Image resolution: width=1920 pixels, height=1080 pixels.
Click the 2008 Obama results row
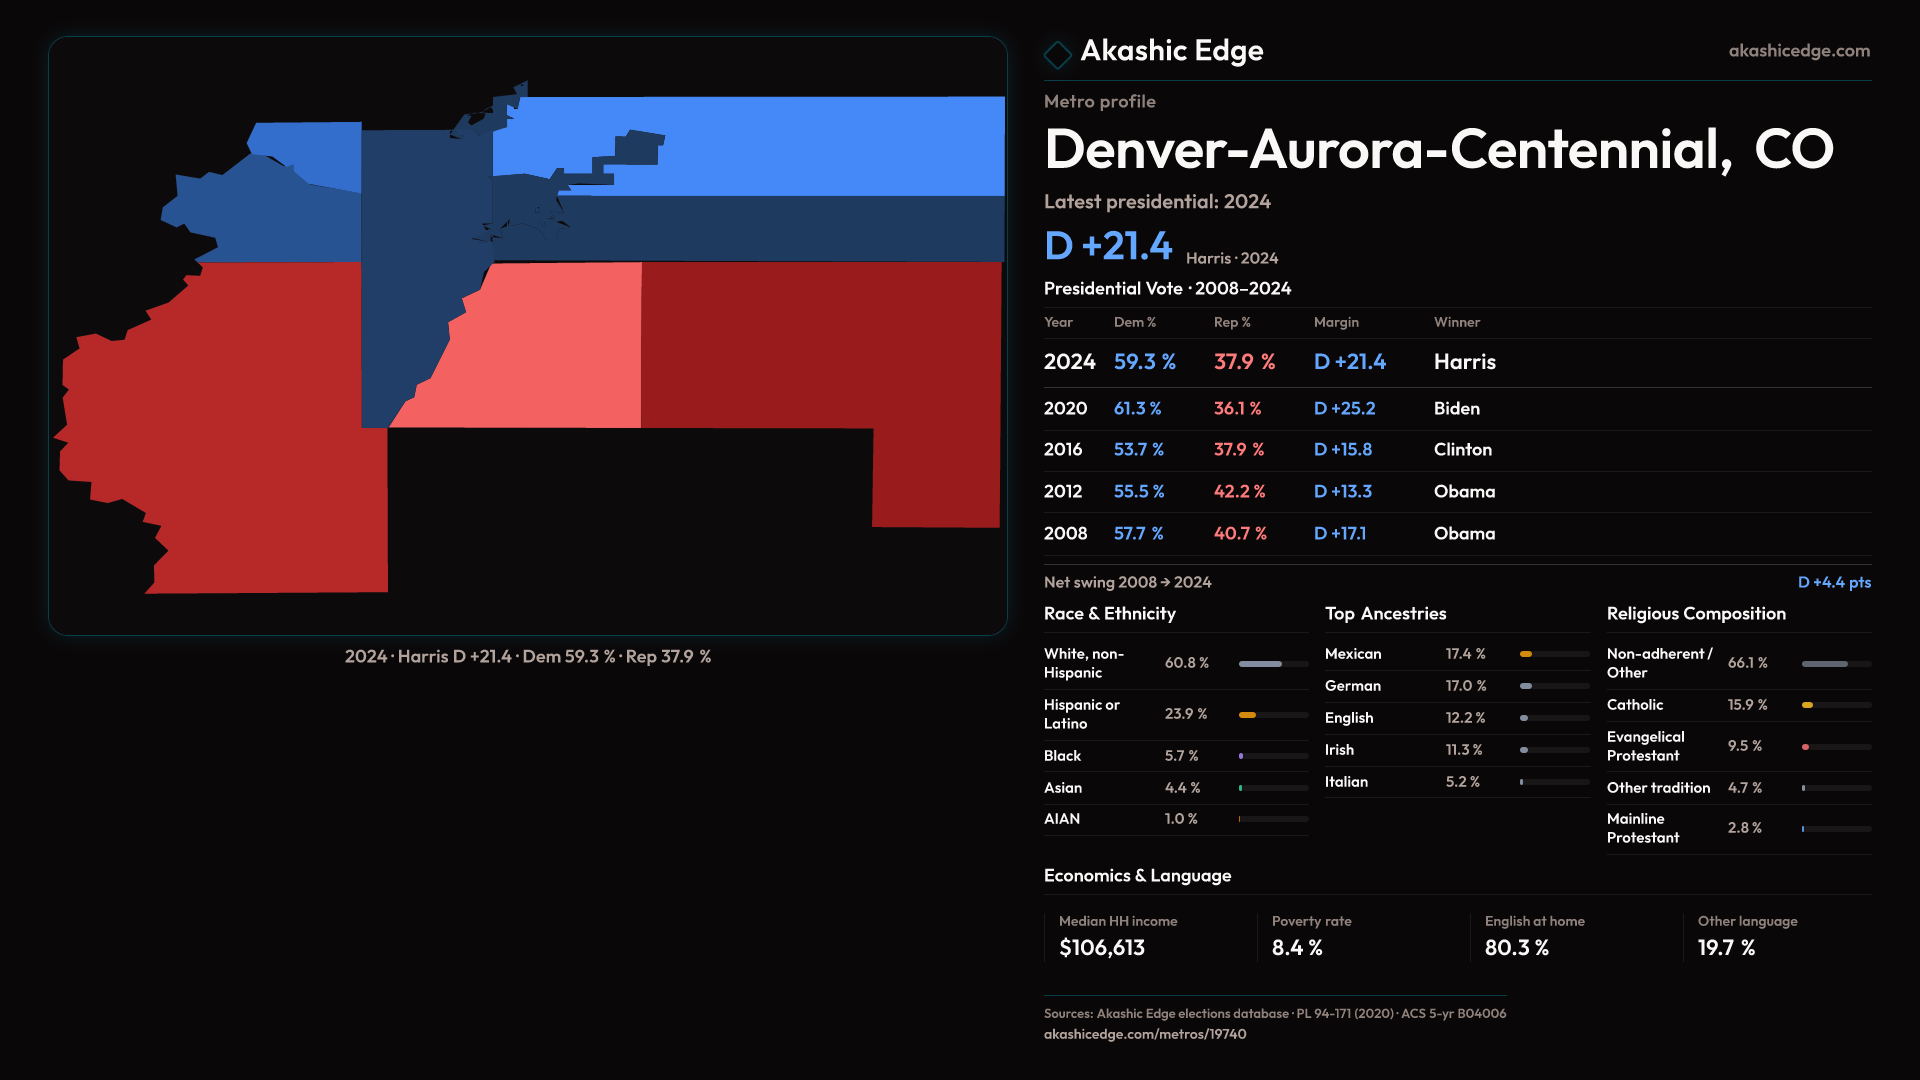[1456, 533]
